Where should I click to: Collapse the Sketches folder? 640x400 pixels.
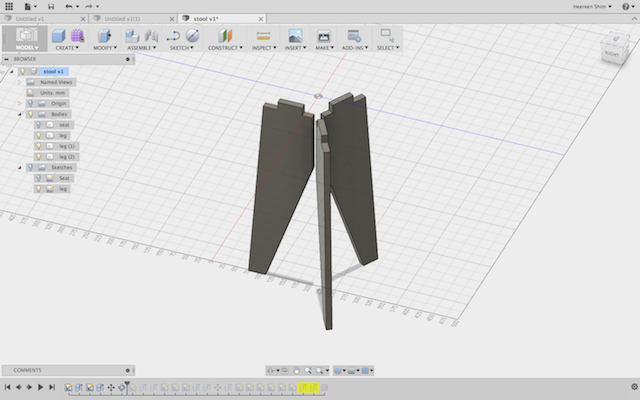pyautogui.click(x=19, y=167)
